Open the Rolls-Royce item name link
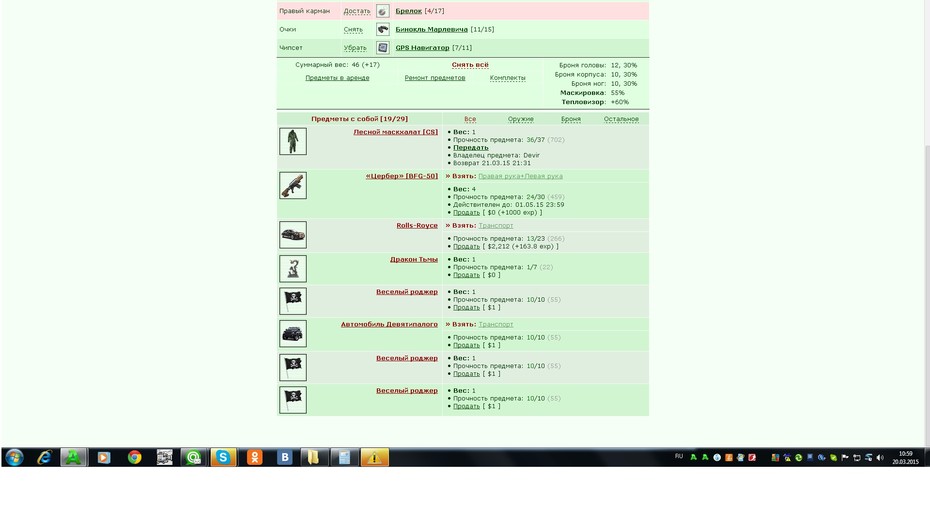 pos(417,225)
